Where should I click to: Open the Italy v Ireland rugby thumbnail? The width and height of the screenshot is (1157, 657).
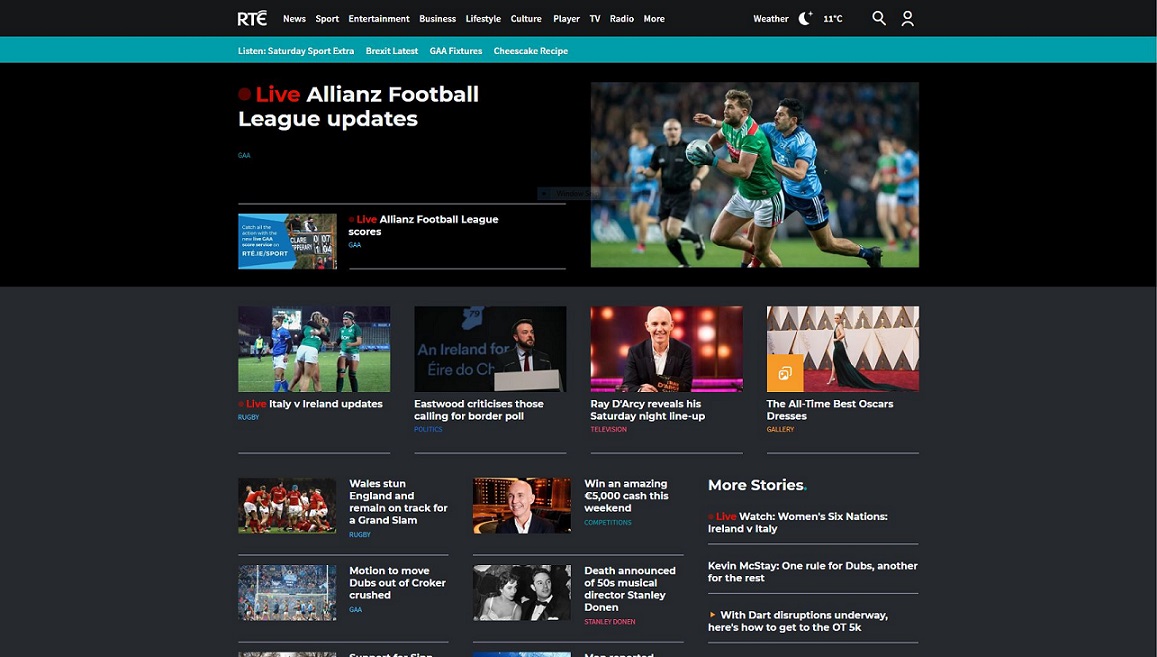point(314,349)
